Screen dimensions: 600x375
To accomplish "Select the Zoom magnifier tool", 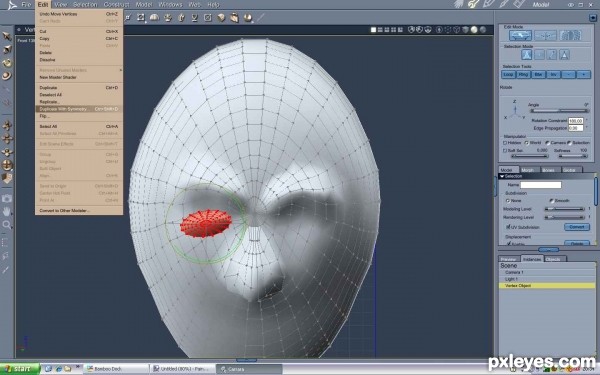I will pyautogui.click(x=7, y=225).
